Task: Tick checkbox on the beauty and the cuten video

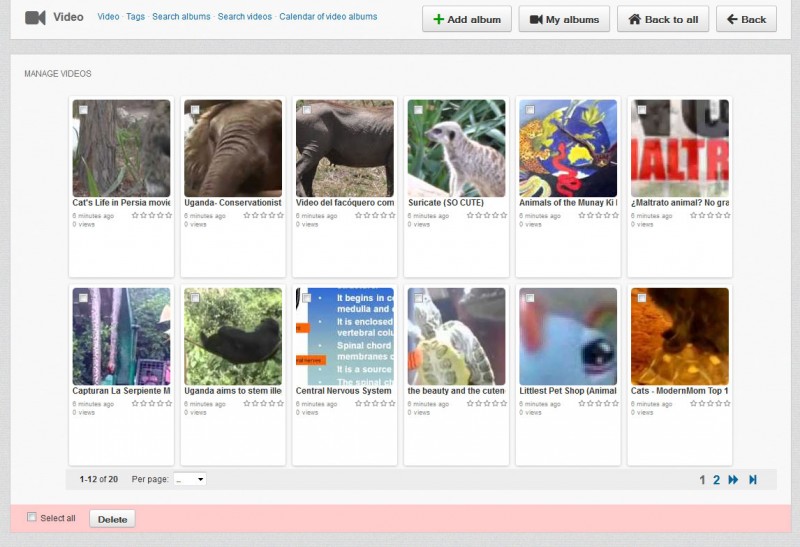Action: (418, 297)
